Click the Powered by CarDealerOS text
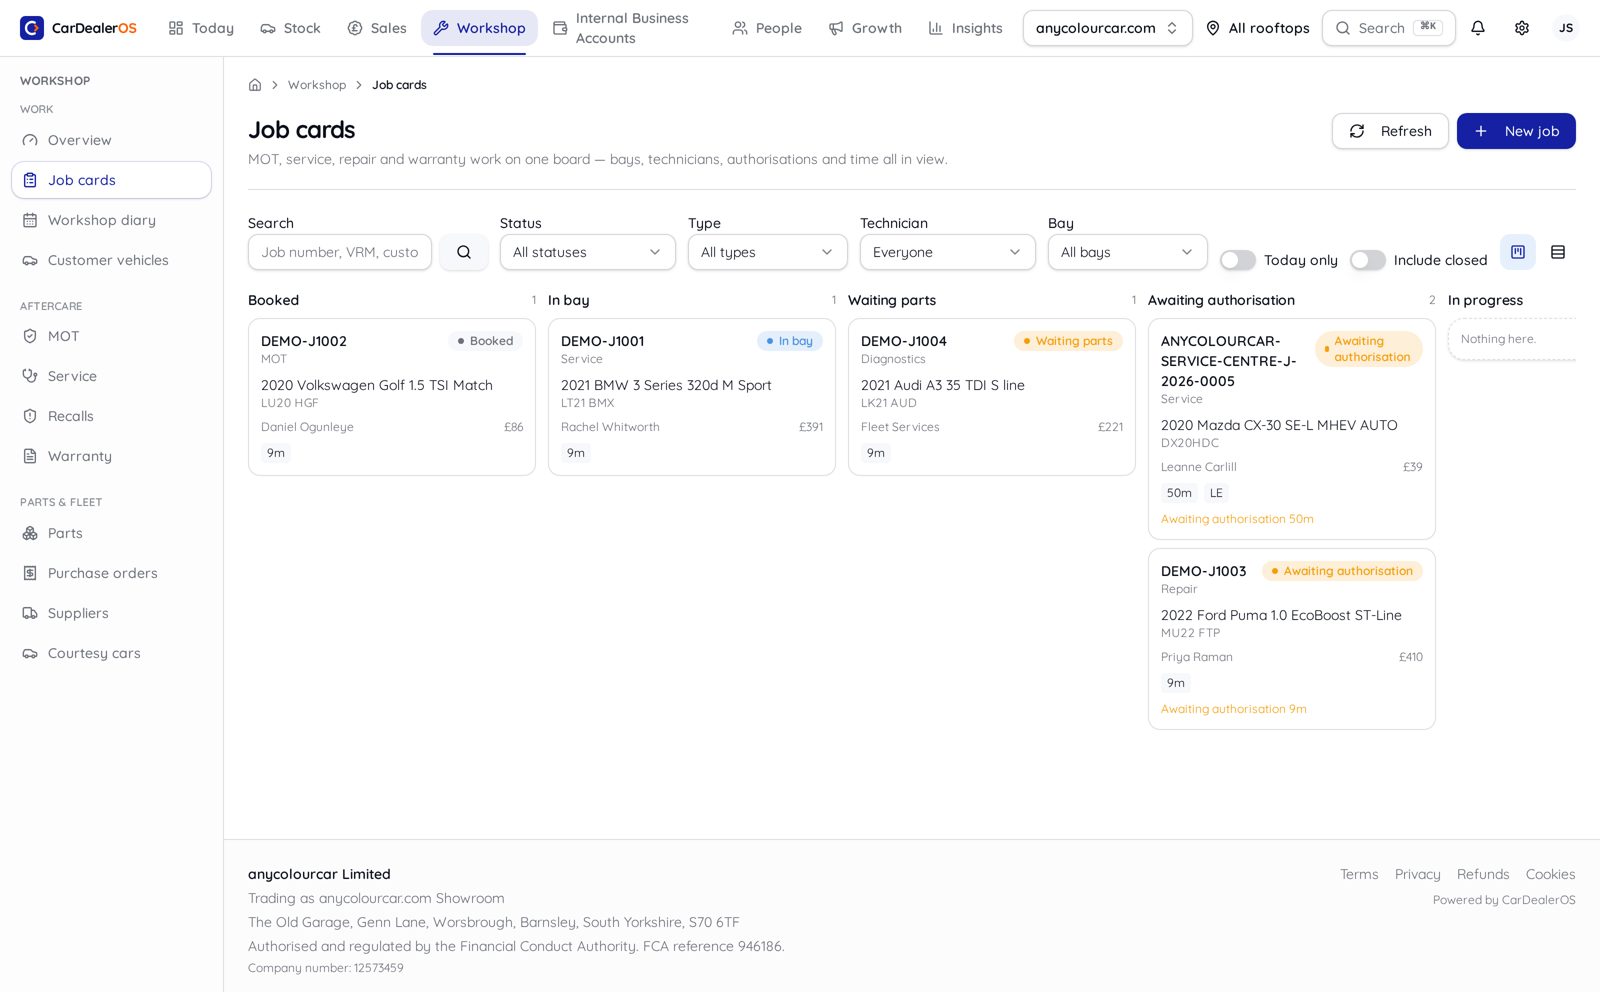Viewport: 1600px width, 992px height. [1504, 900]
